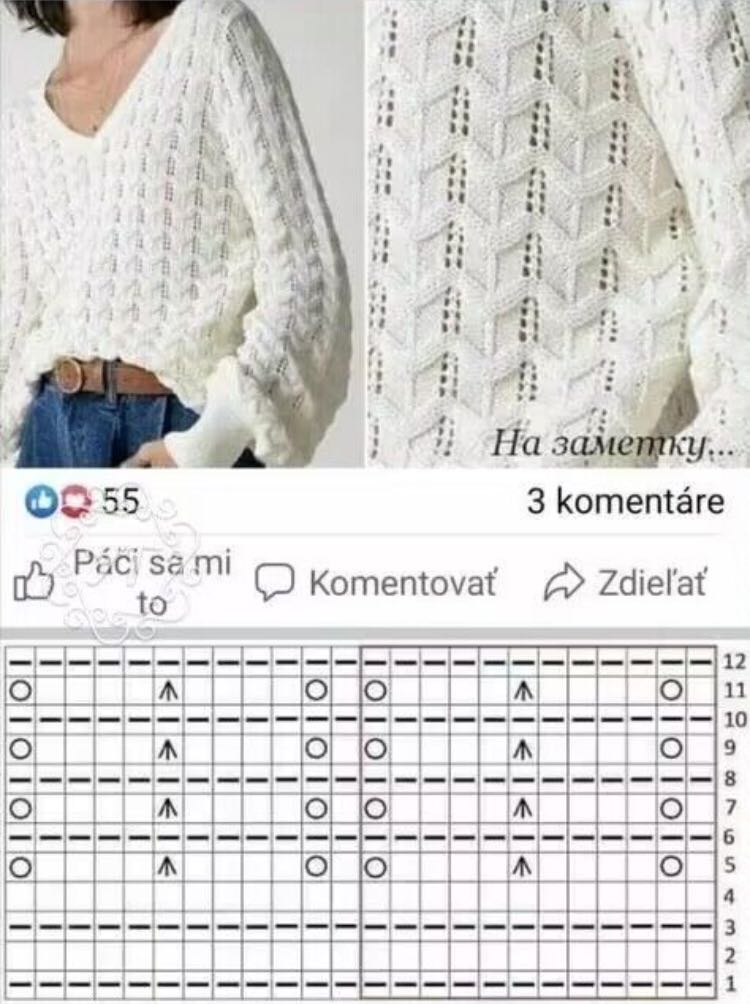This screenshot has height=1004, width=750.
Task: Click the red love reaction badge
Action: [x=76, y=501]
